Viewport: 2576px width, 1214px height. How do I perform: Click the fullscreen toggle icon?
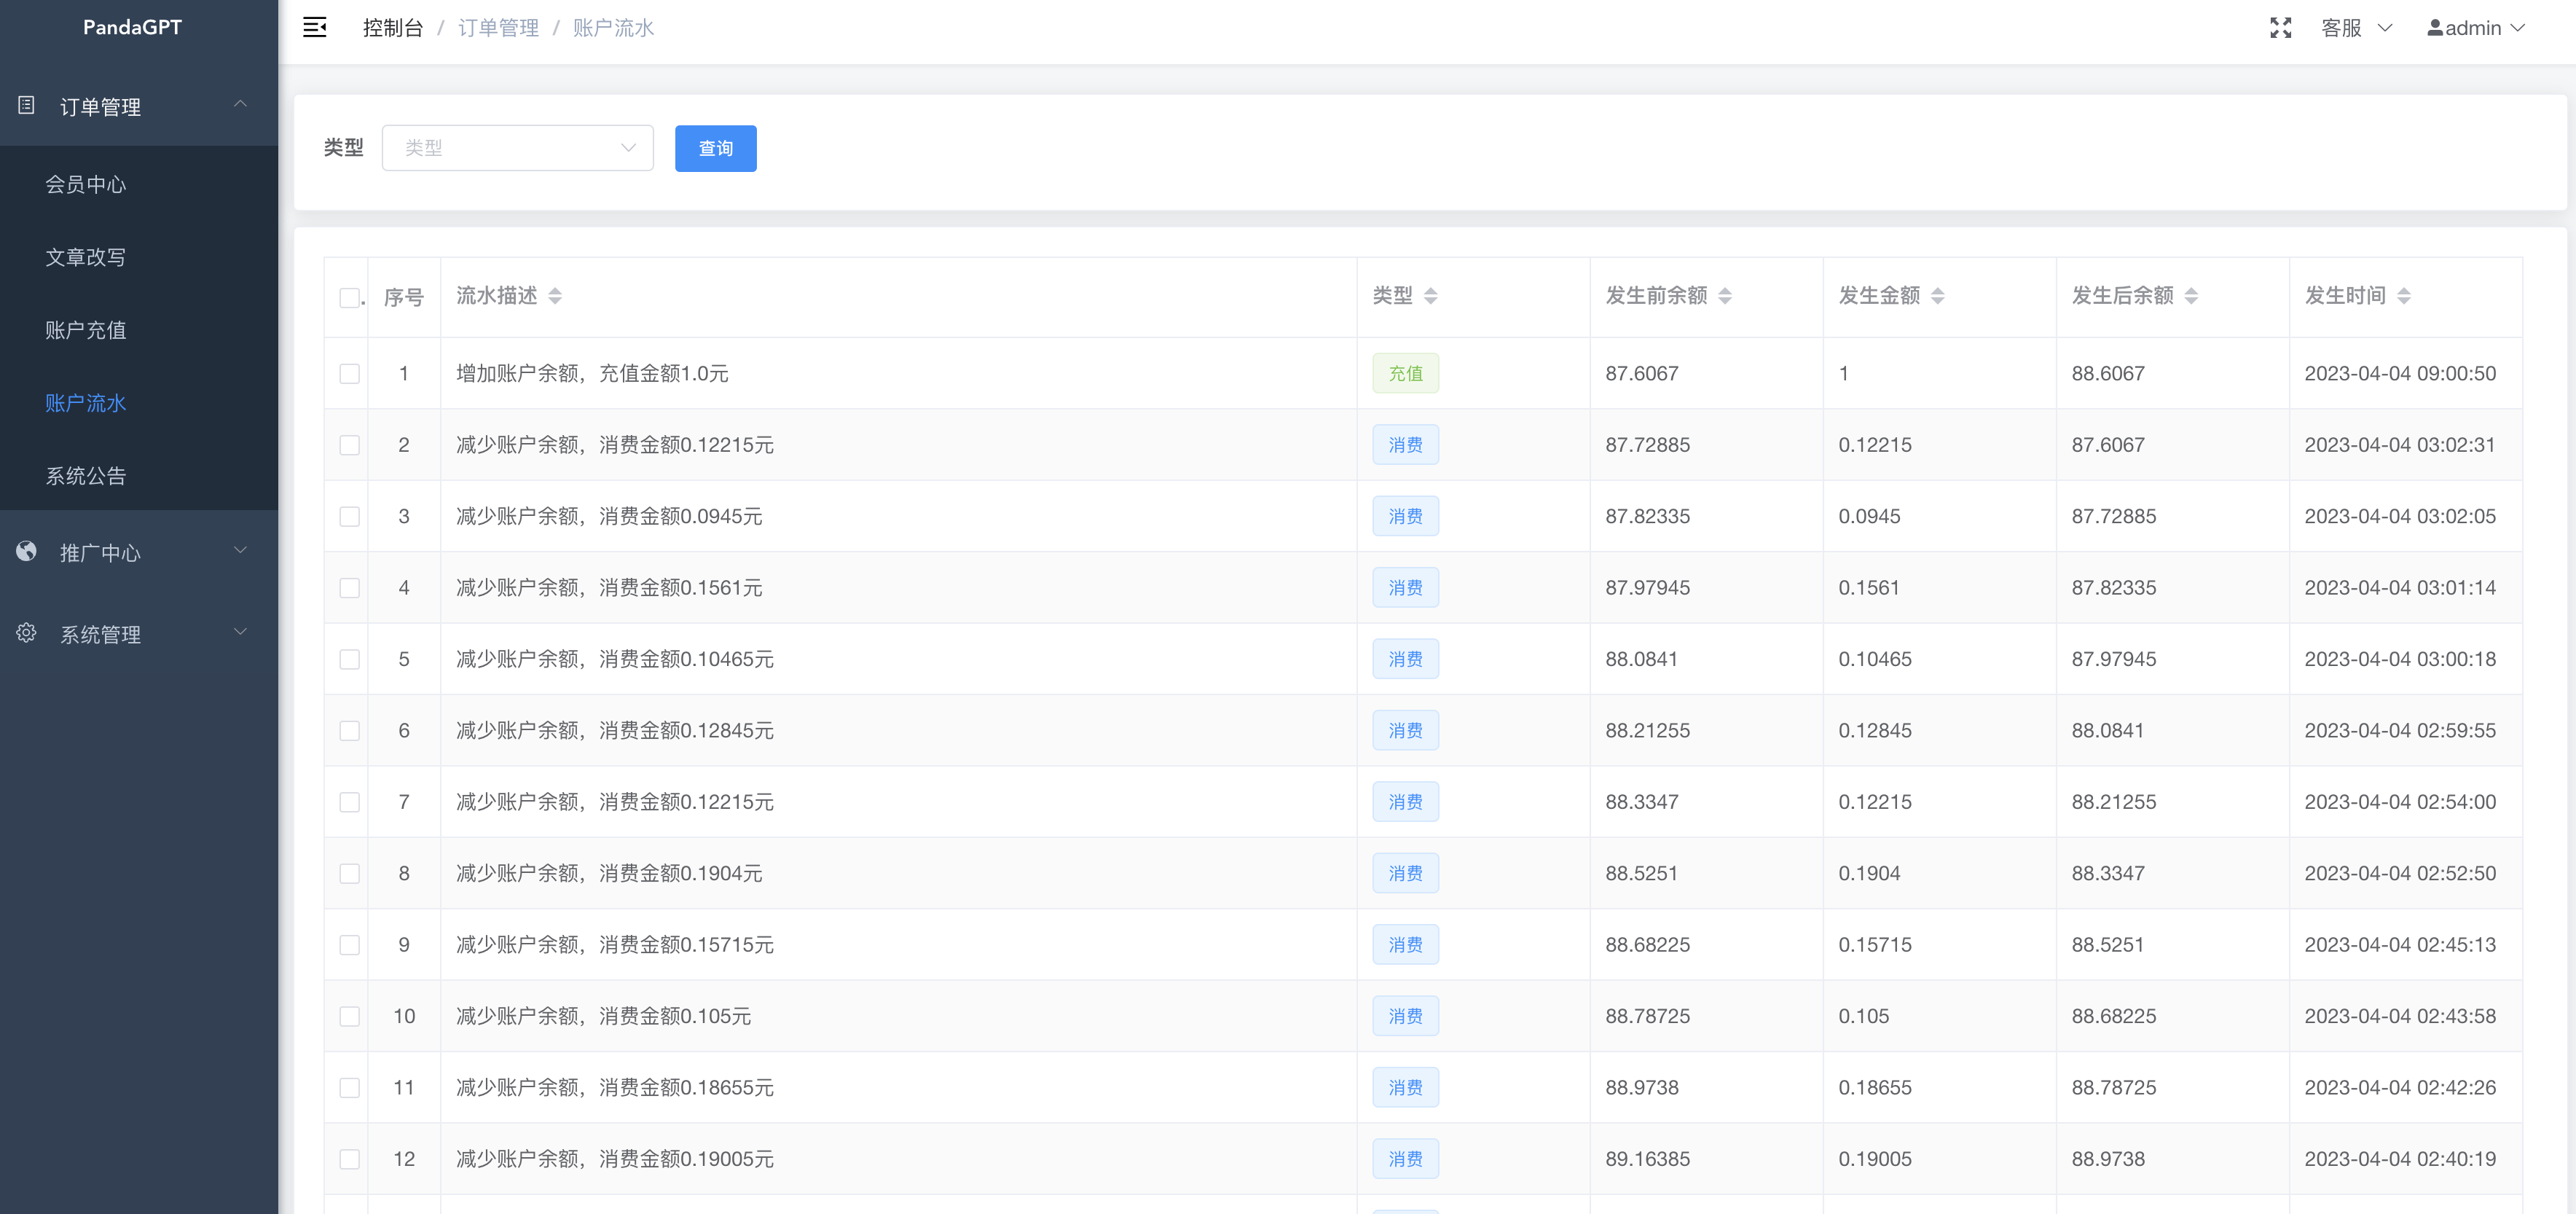[2280, 28]
